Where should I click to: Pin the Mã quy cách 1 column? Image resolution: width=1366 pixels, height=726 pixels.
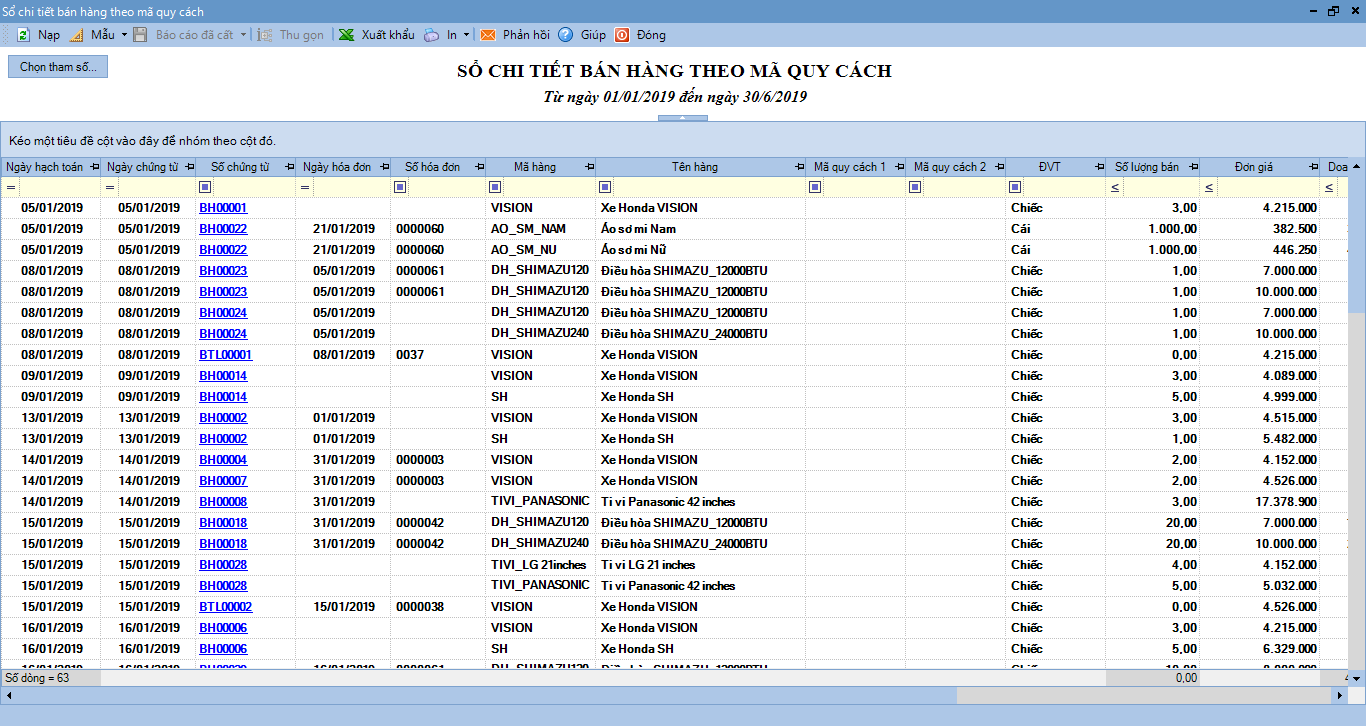[x=899, y=167]
